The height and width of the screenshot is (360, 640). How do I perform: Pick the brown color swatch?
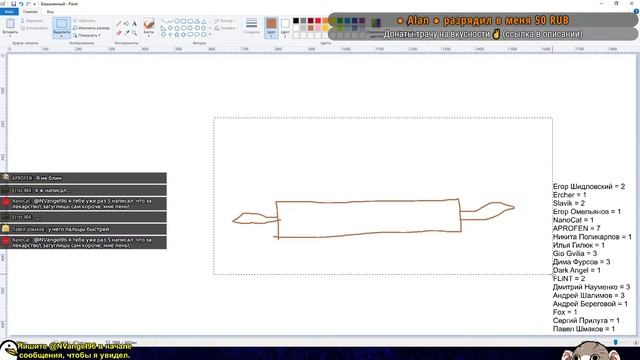point(311,28)
